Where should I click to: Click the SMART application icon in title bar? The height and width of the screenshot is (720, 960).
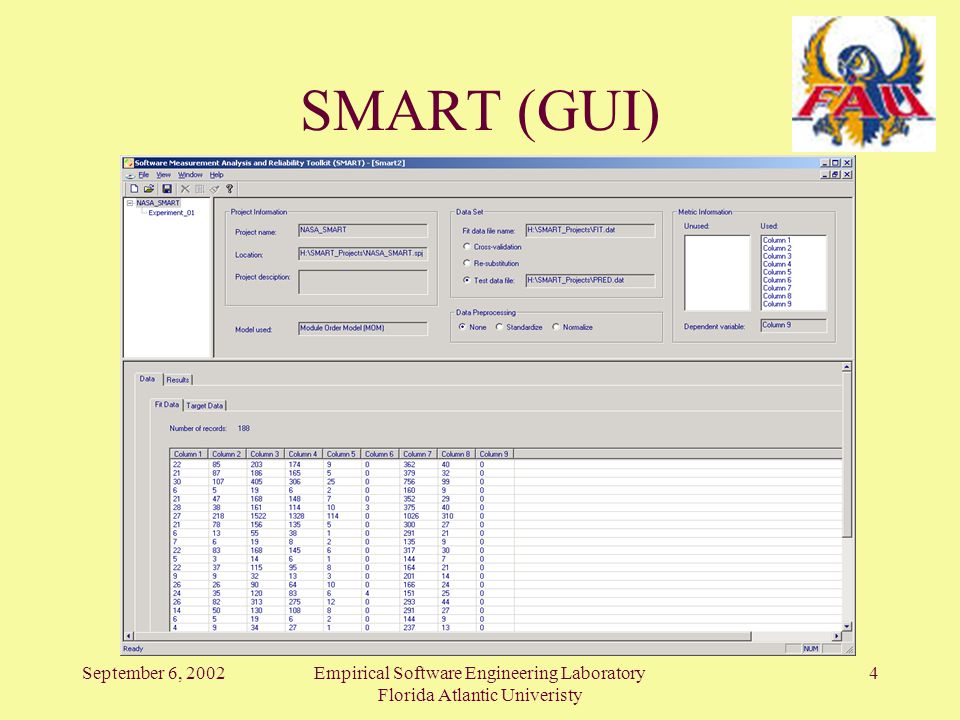[129, 163]
